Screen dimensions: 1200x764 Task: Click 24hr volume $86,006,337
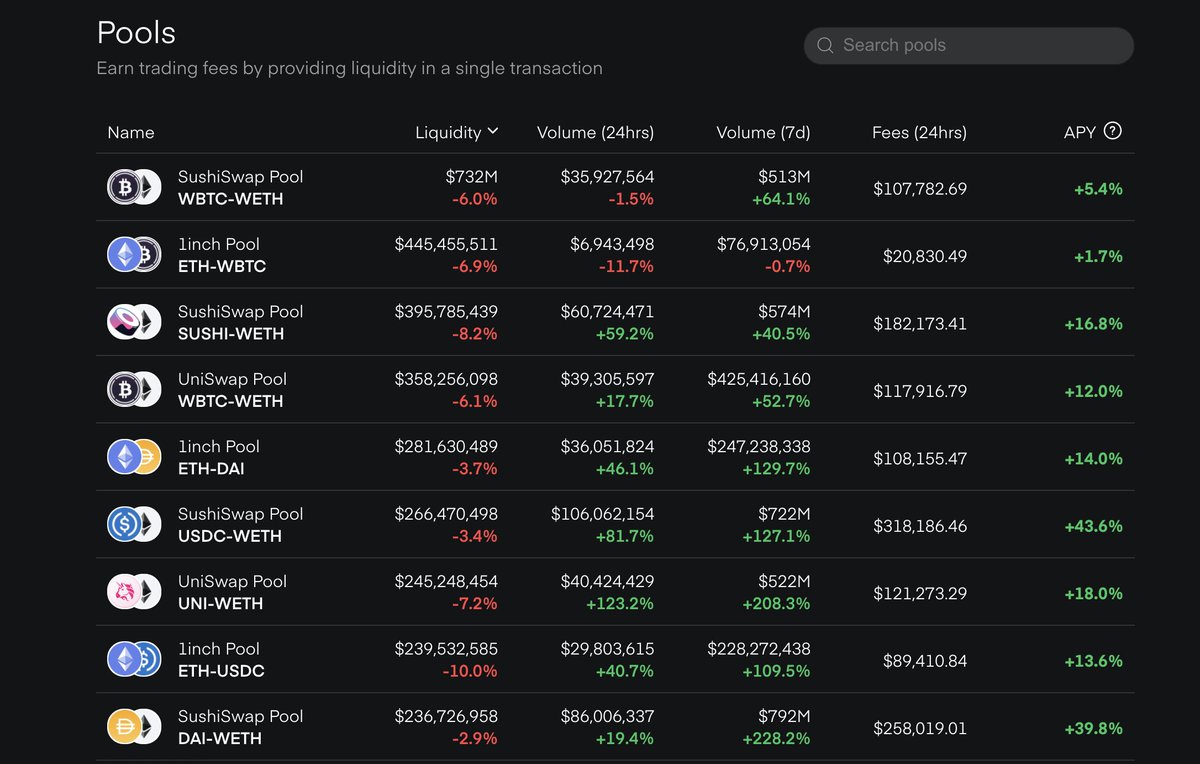(607, 717)
